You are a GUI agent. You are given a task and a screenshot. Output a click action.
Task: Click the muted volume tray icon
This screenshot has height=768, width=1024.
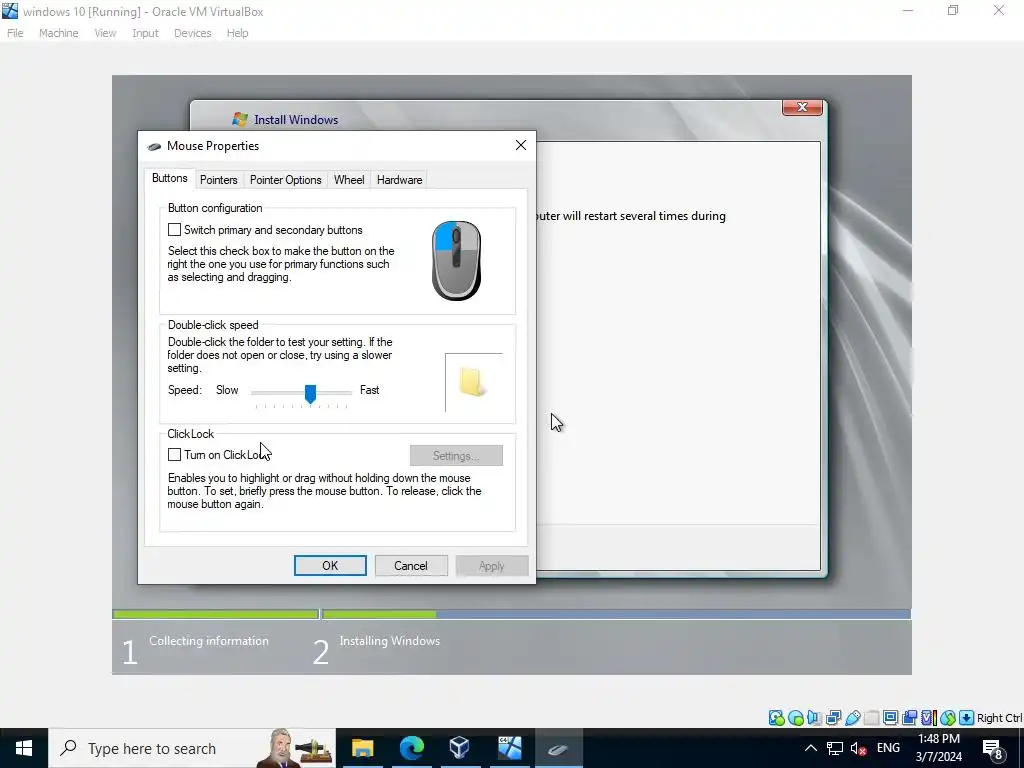(859, 748)
